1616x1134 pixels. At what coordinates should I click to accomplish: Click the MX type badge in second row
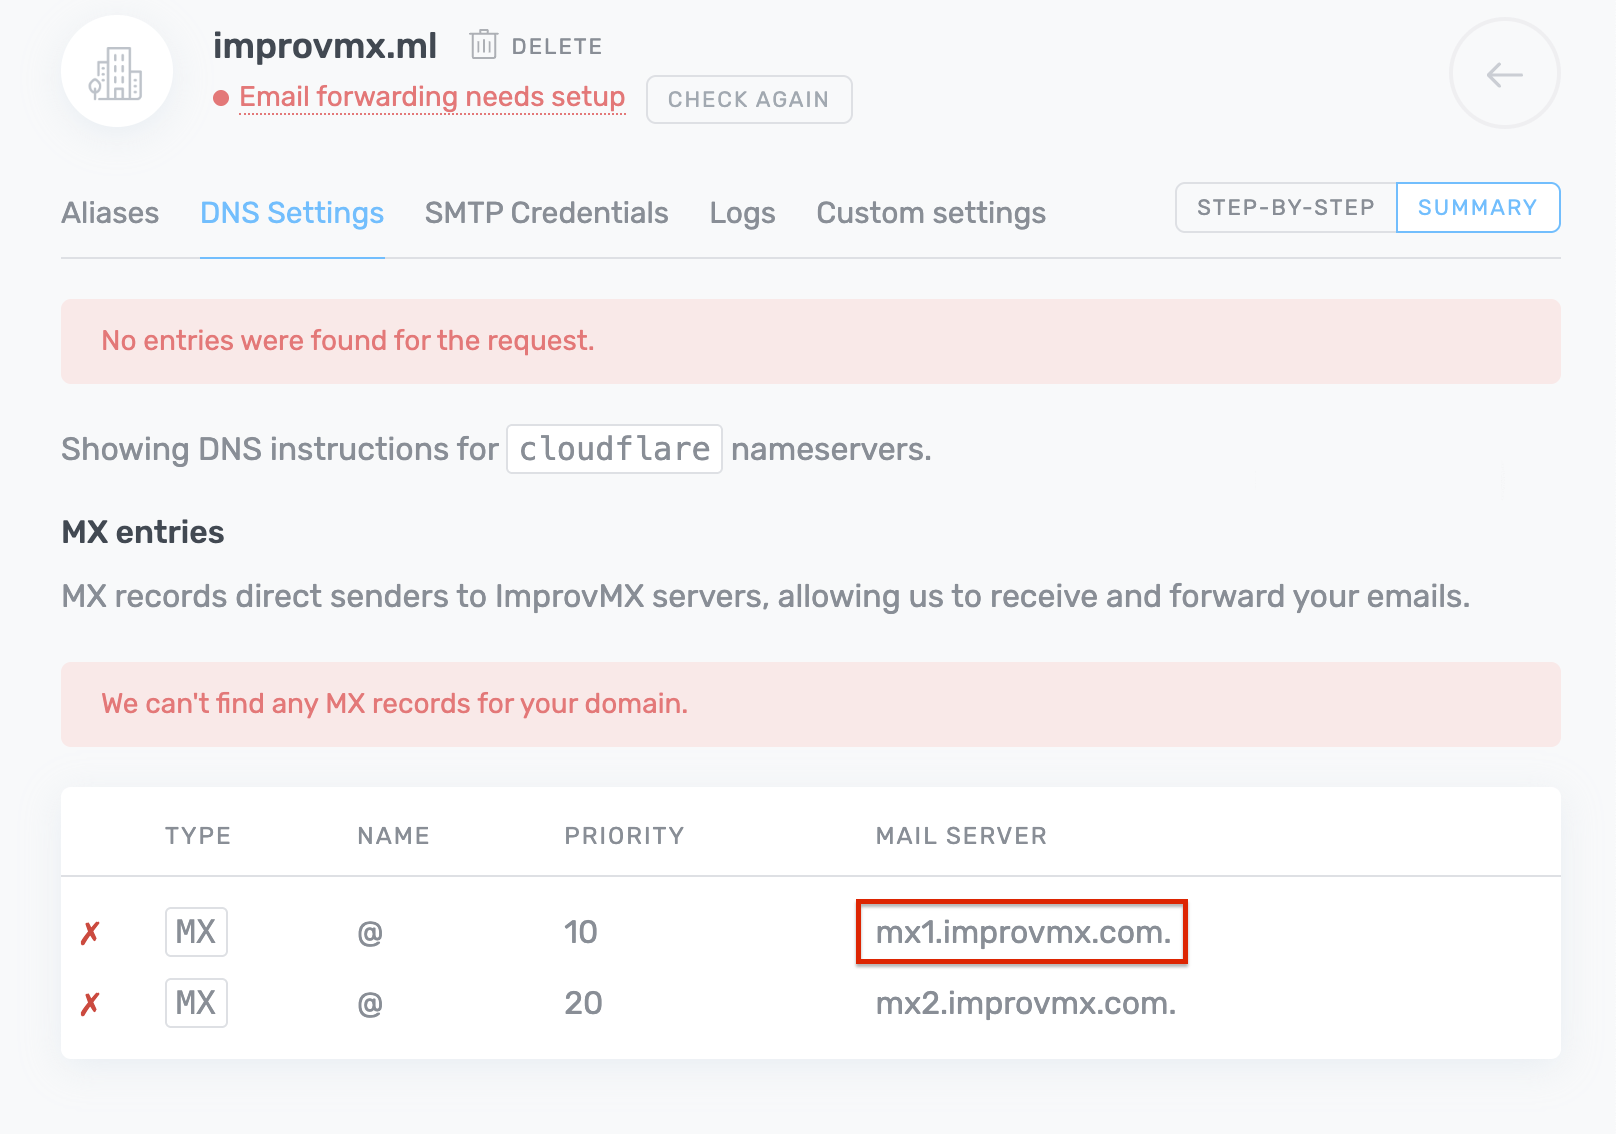tap(196, 1003)
